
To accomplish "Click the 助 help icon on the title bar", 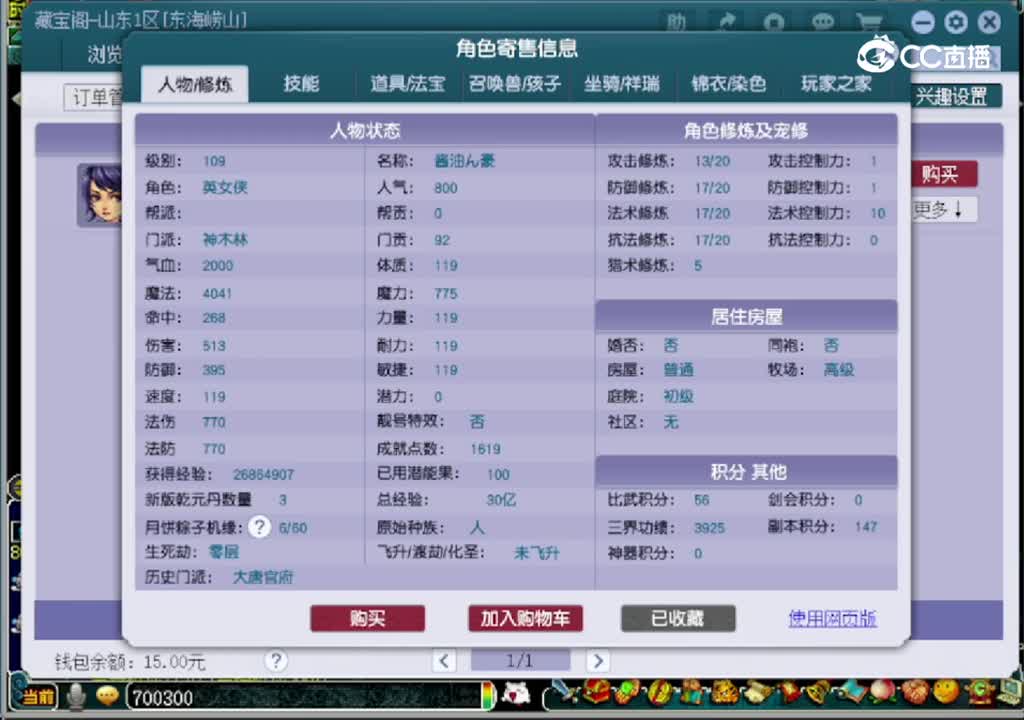I will point(677,22).
